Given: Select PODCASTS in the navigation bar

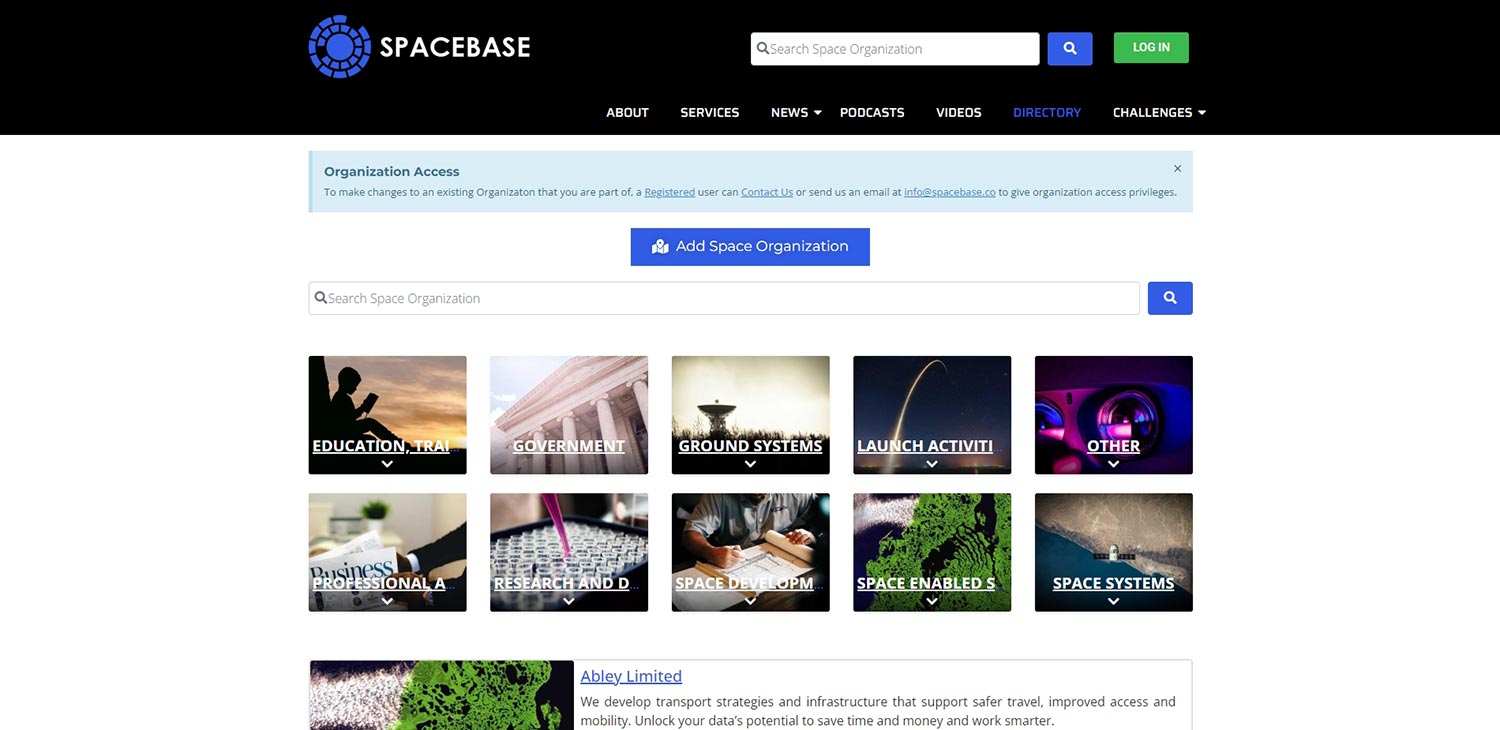Looking at the screenshot, I should coord(871,112).
